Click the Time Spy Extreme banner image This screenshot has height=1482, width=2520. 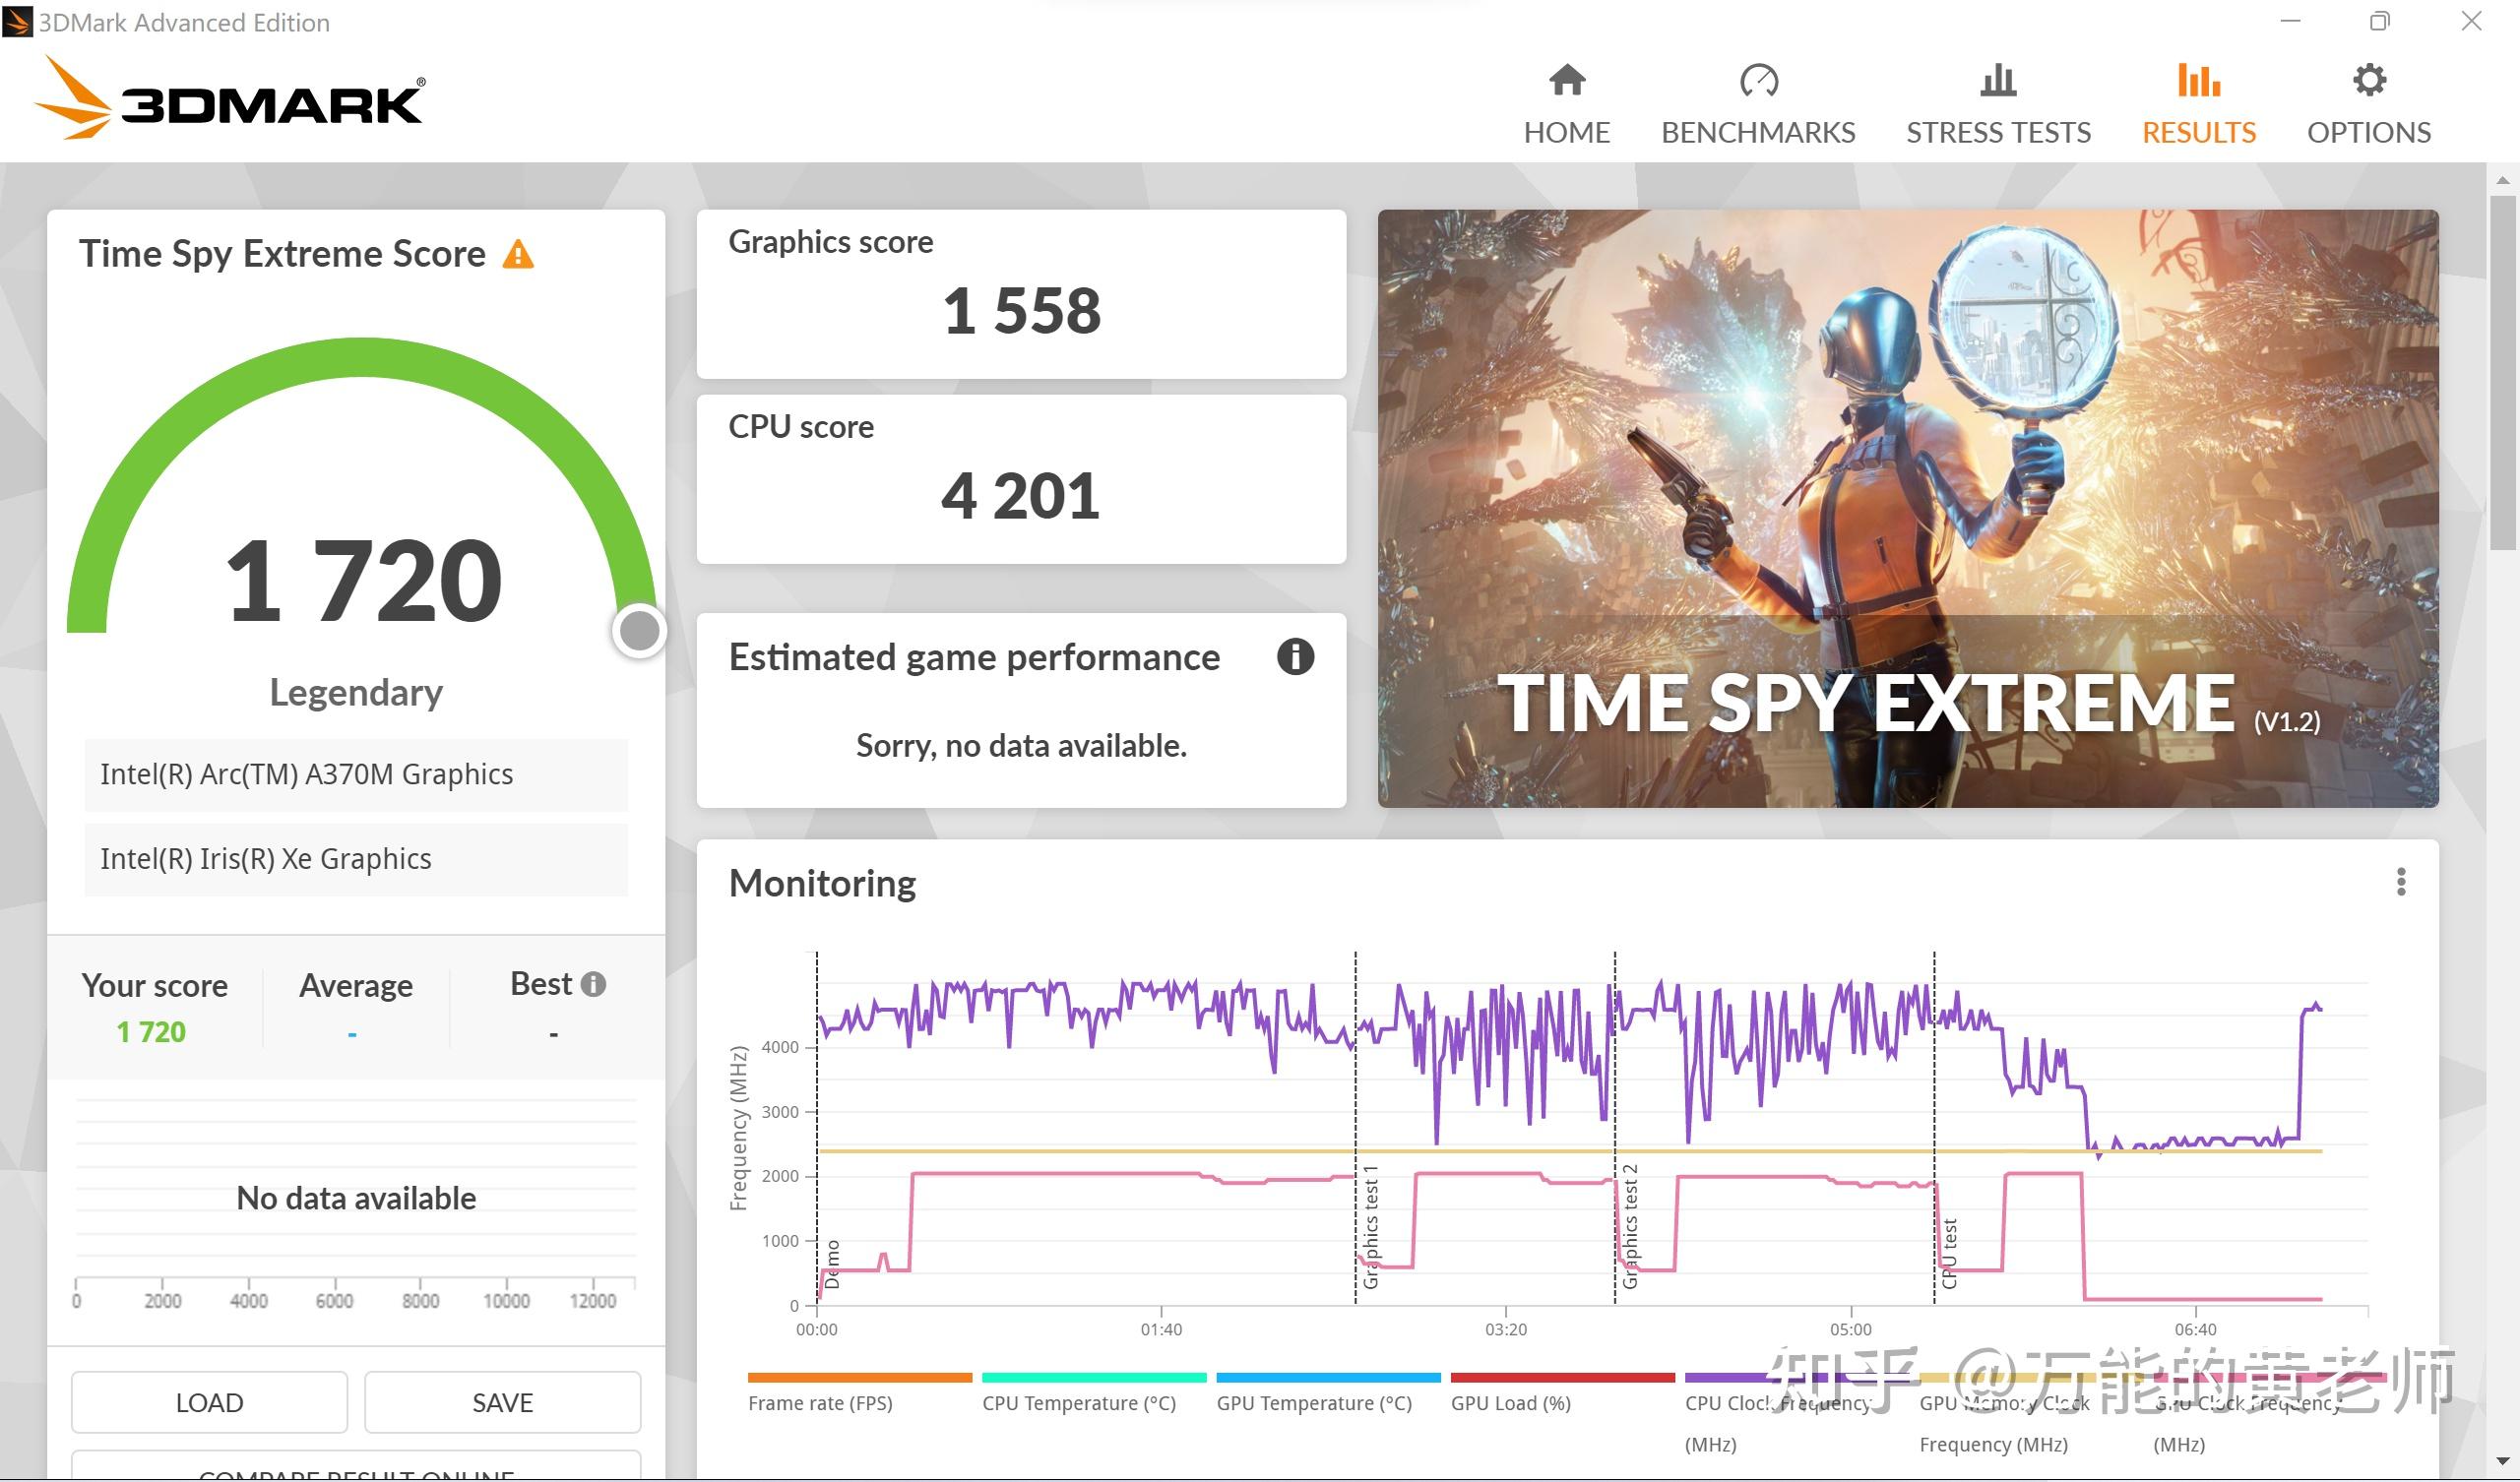[1907, 508]
